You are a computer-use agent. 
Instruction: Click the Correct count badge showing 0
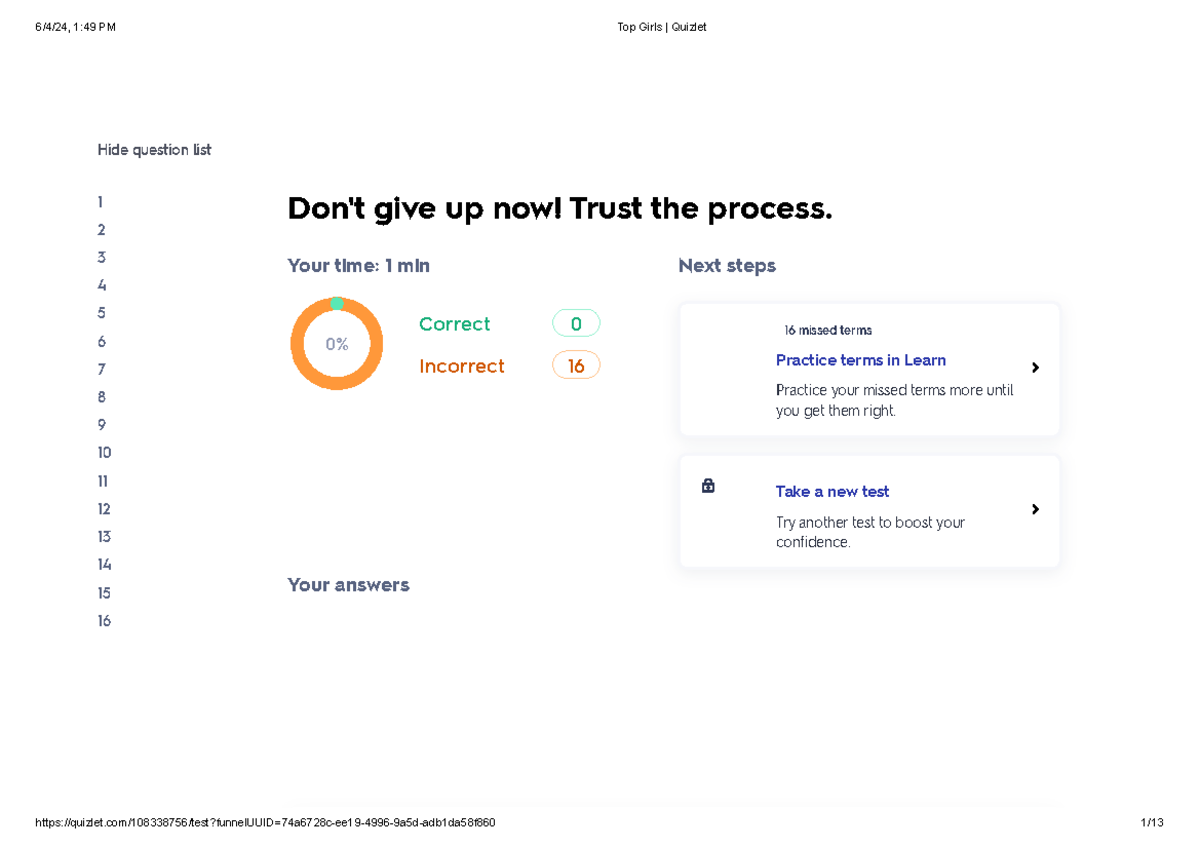click(576, 323)
